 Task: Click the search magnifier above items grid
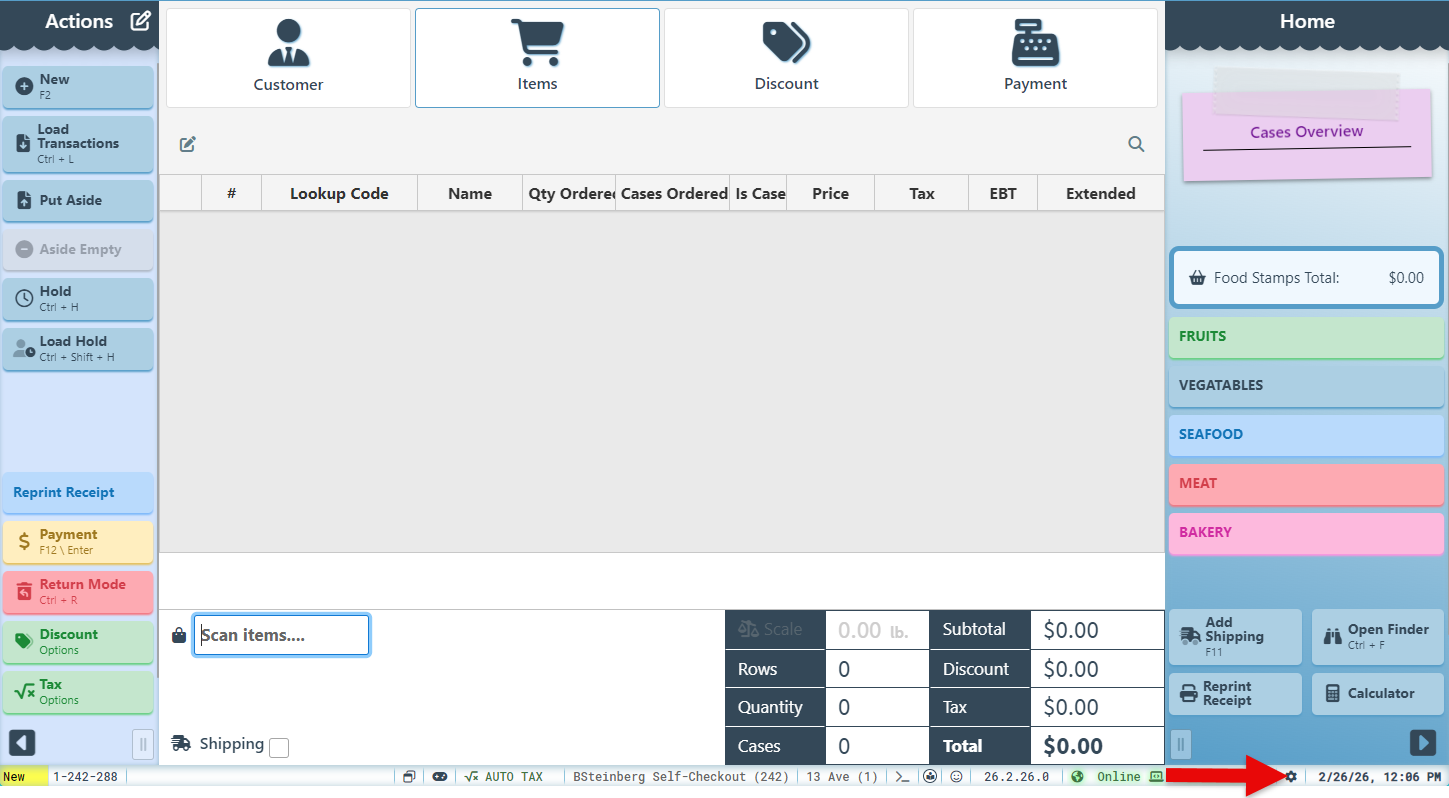(x=1136, y=144)
